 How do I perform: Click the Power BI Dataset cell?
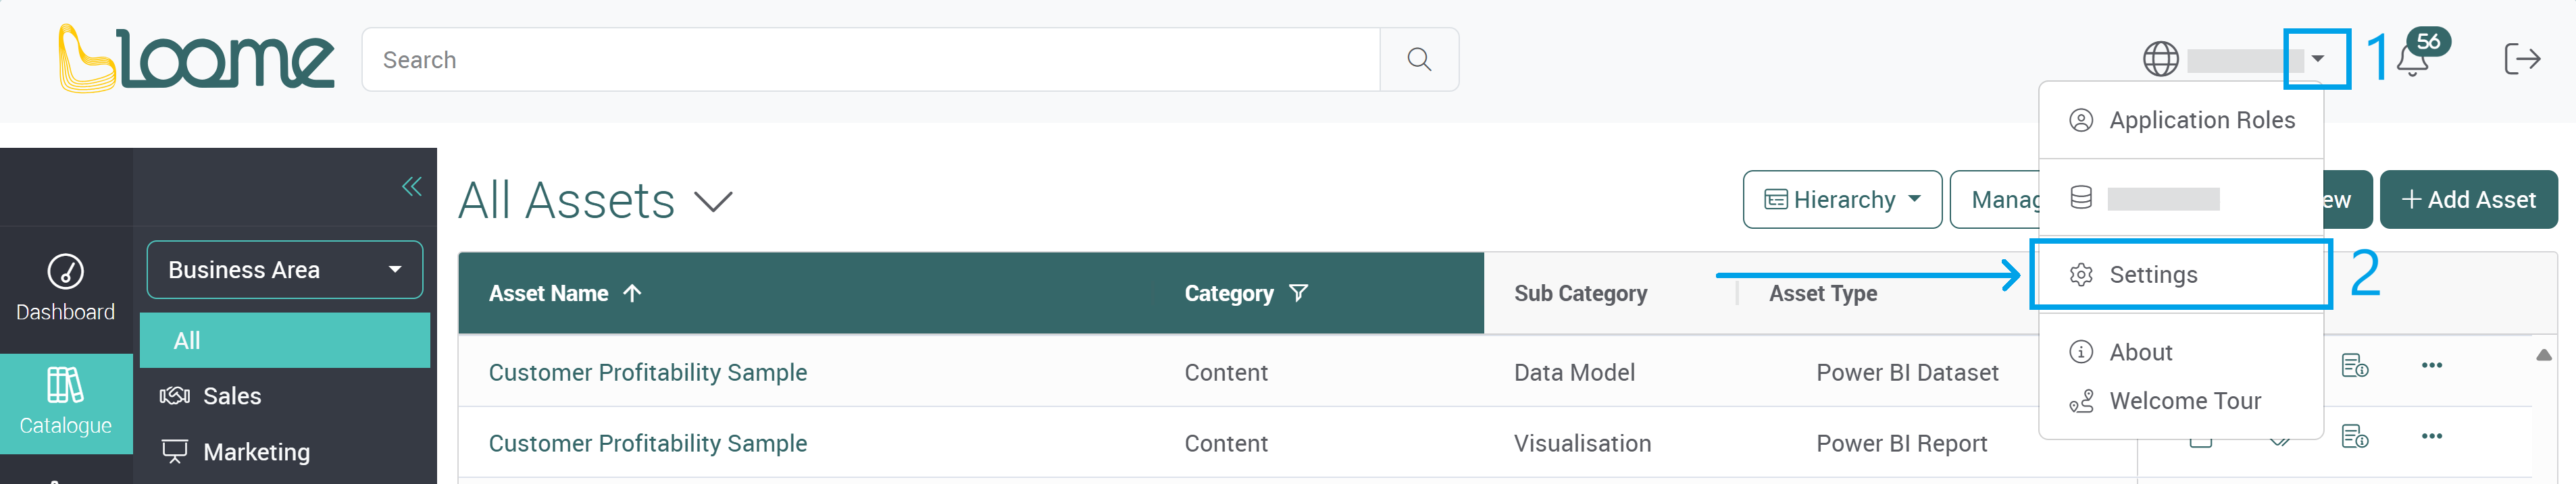point(1907,372)
